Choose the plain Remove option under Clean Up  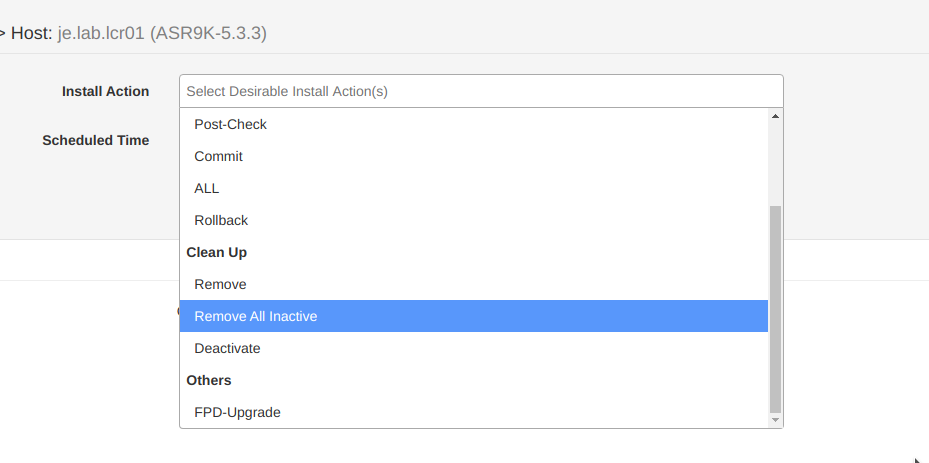(220, 284)
